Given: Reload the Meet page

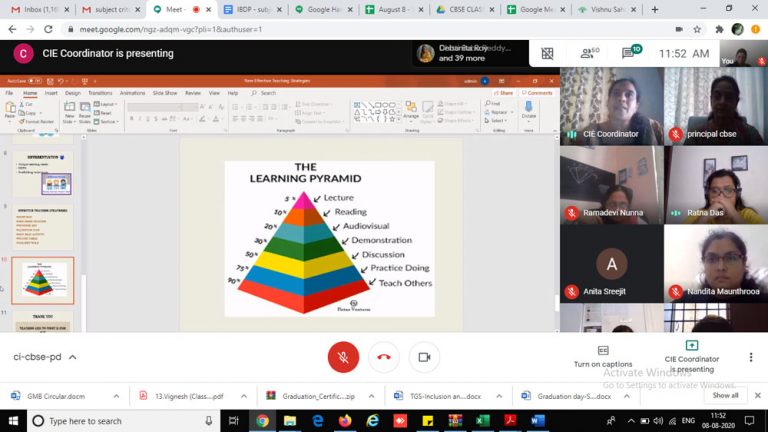Looking at the screenshot, I should (x=48, y=29).
